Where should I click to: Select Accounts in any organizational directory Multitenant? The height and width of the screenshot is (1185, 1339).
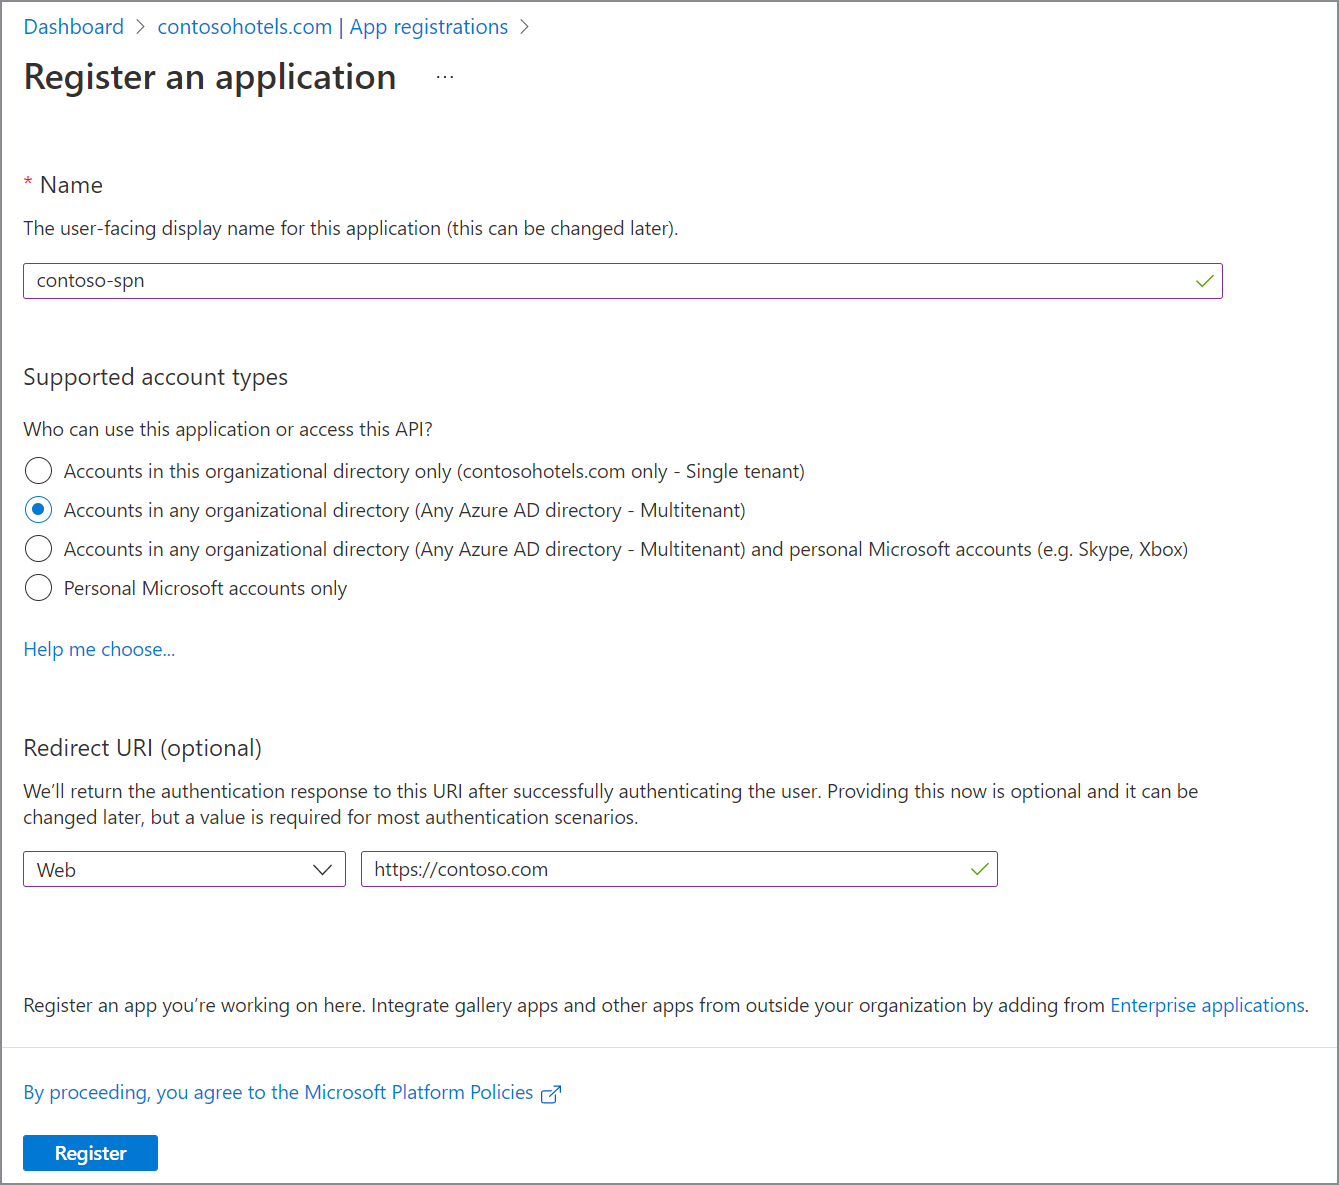click(x=38, y=509)
